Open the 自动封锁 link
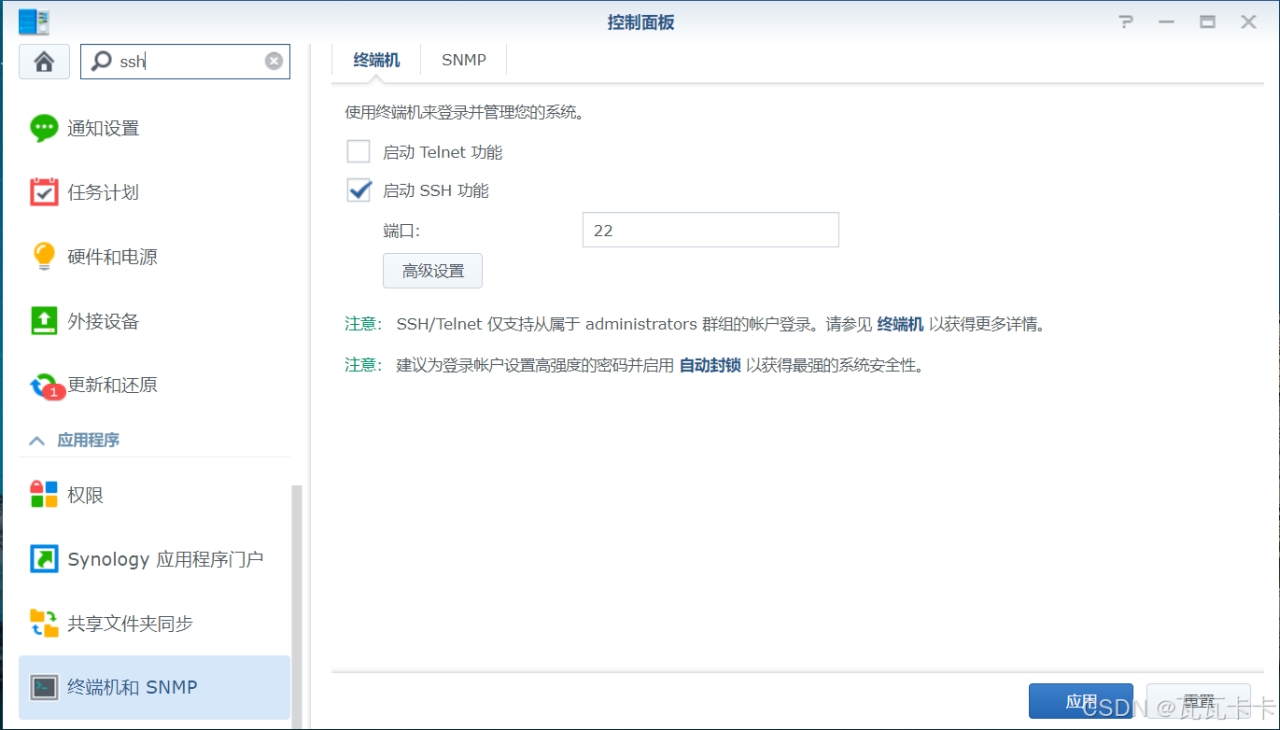Screen dimensions: 1280x730 pyautogui.click(x=709, y=365)
